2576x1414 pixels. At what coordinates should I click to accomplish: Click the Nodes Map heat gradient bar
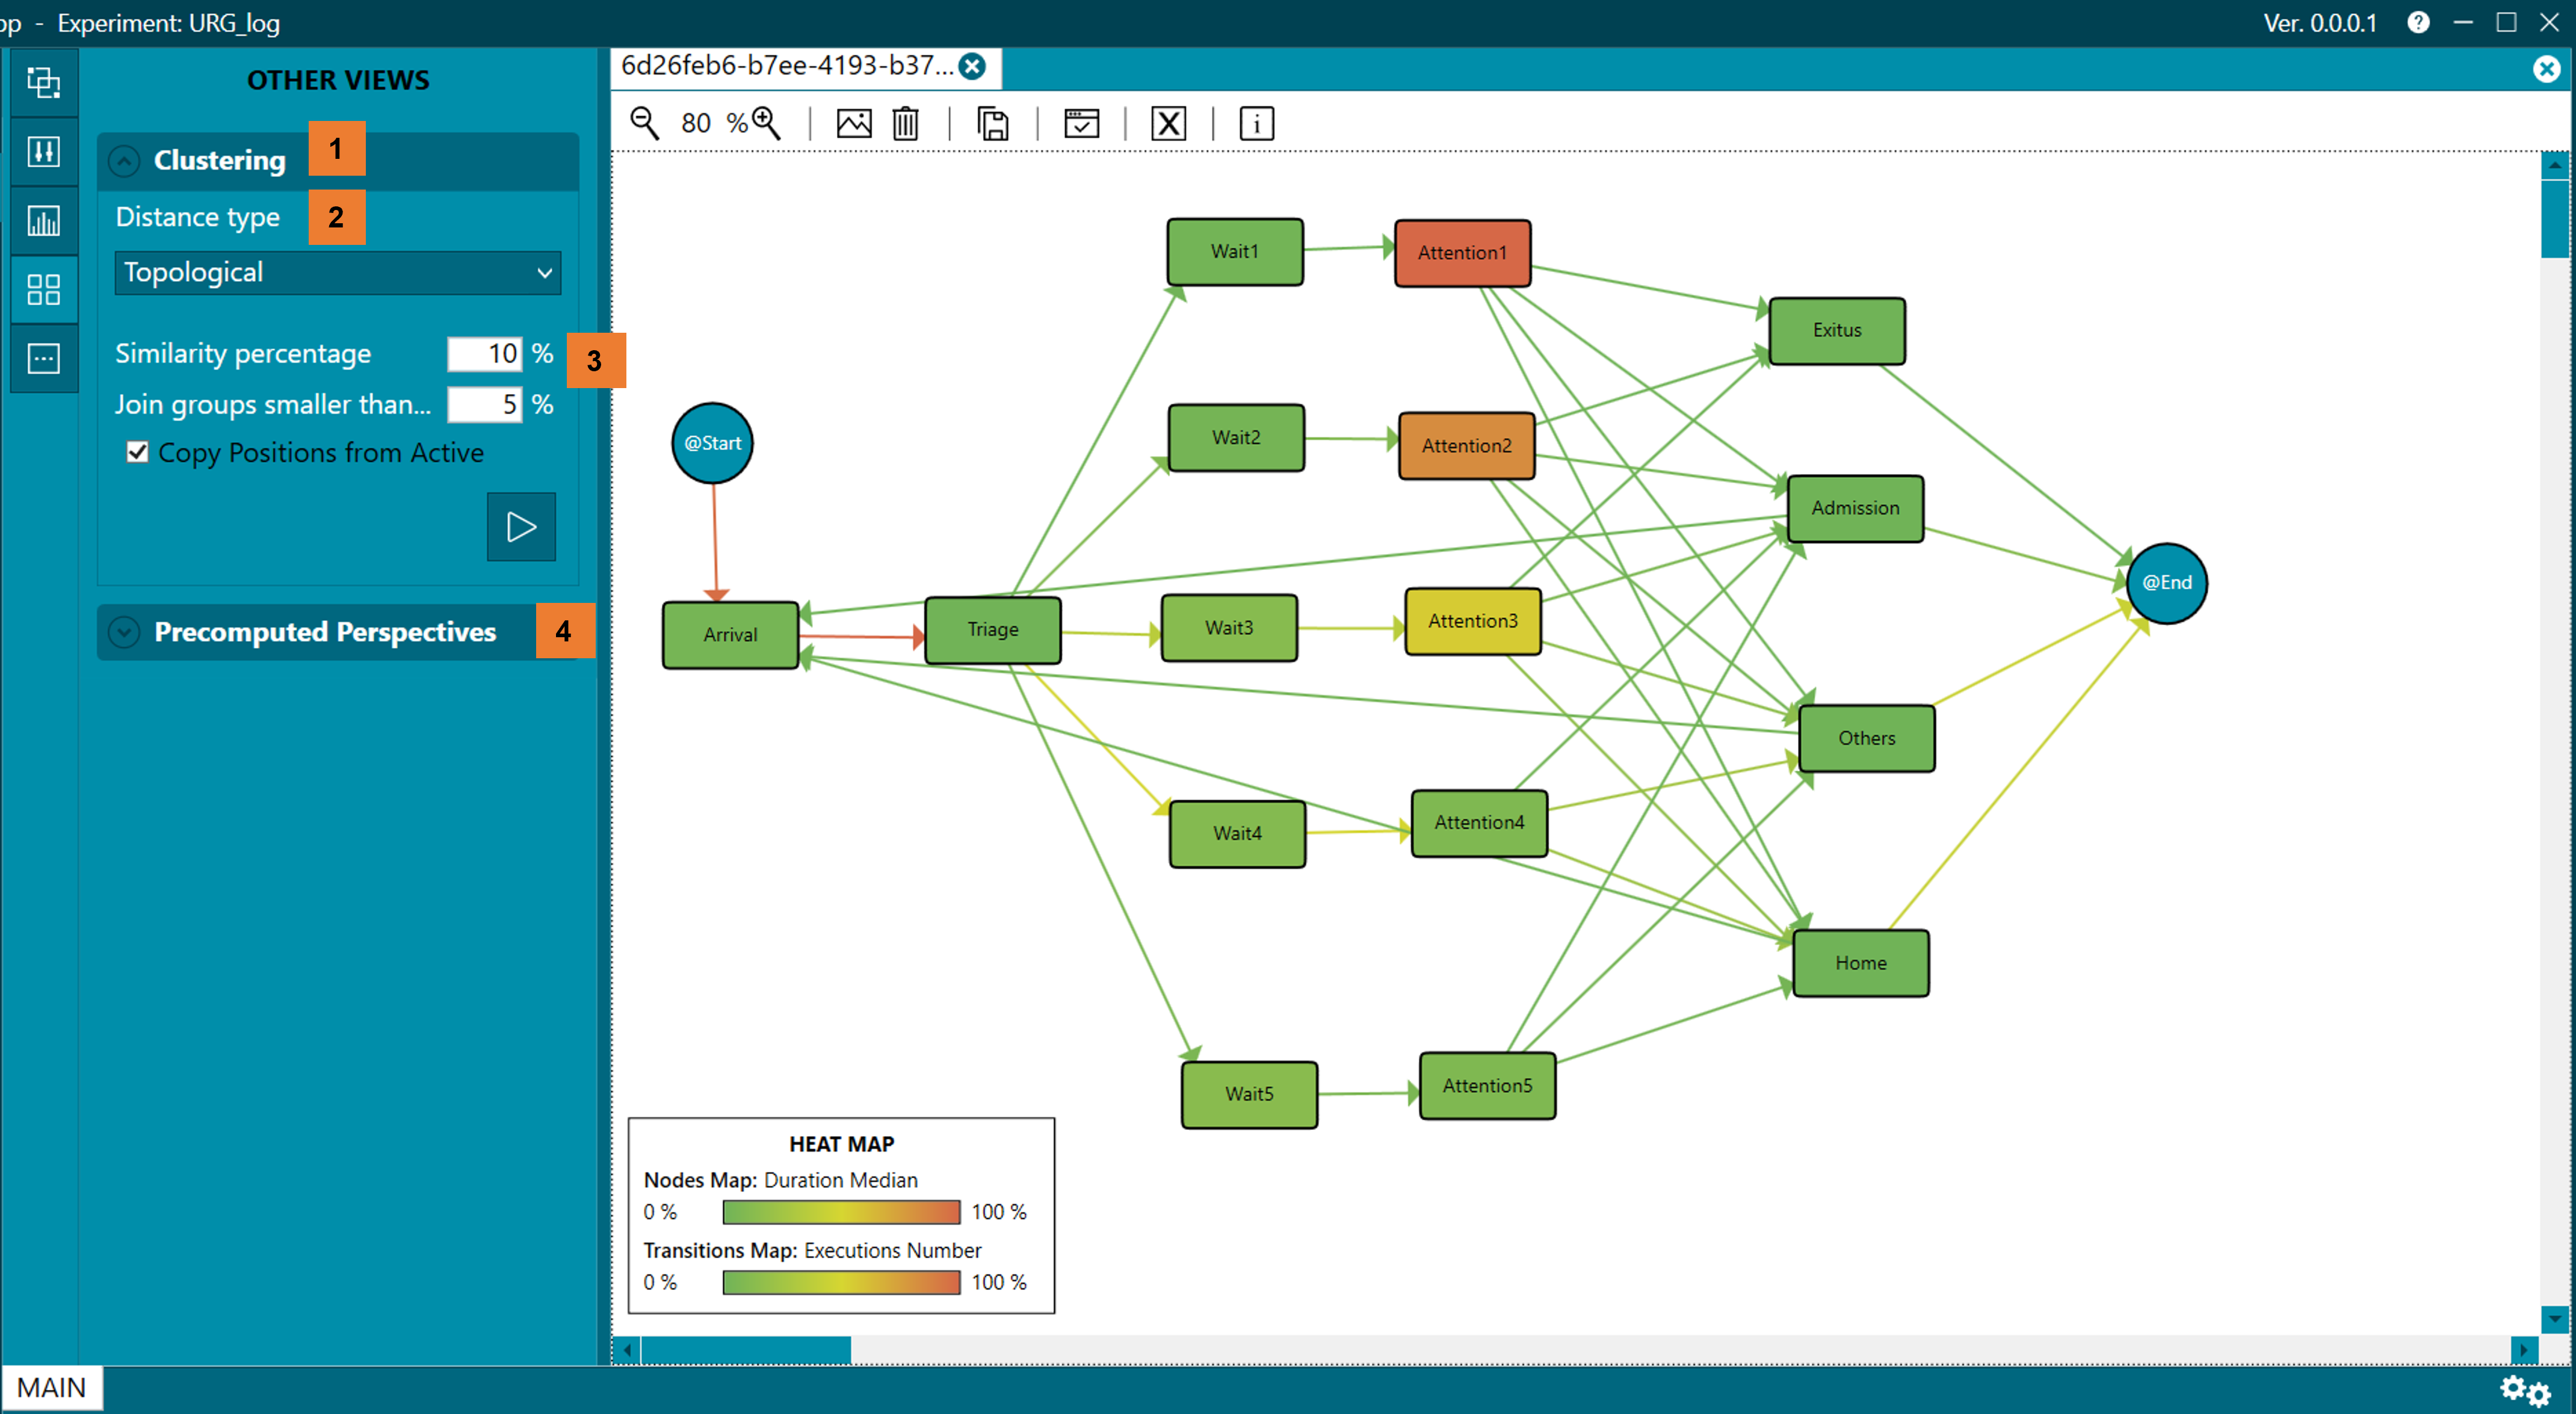pos(841,1212)
